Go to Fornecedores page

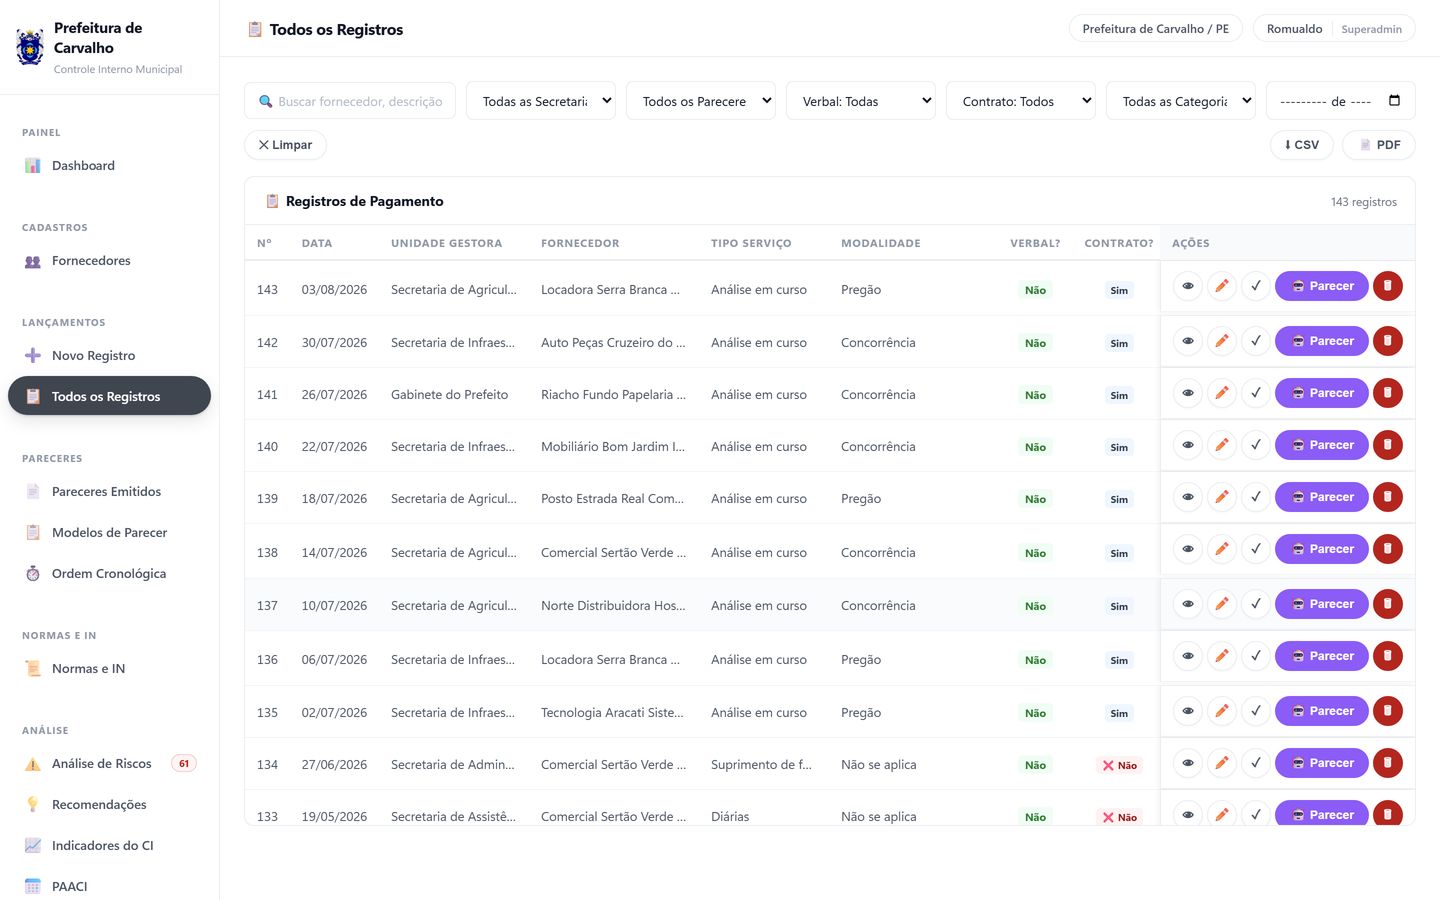109,261
